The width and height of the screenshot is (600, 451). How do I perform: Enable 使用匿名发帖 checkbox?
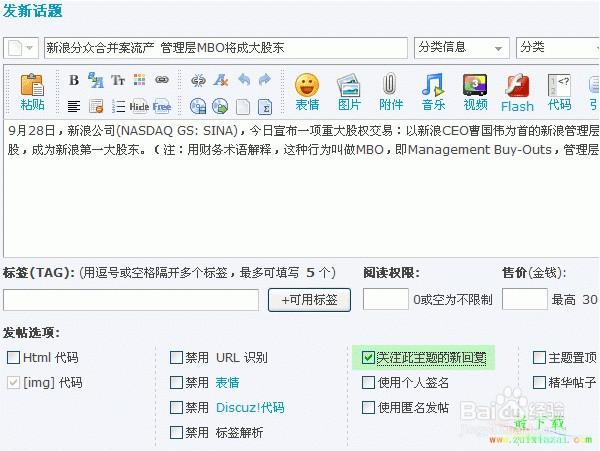tap(368, 407)
